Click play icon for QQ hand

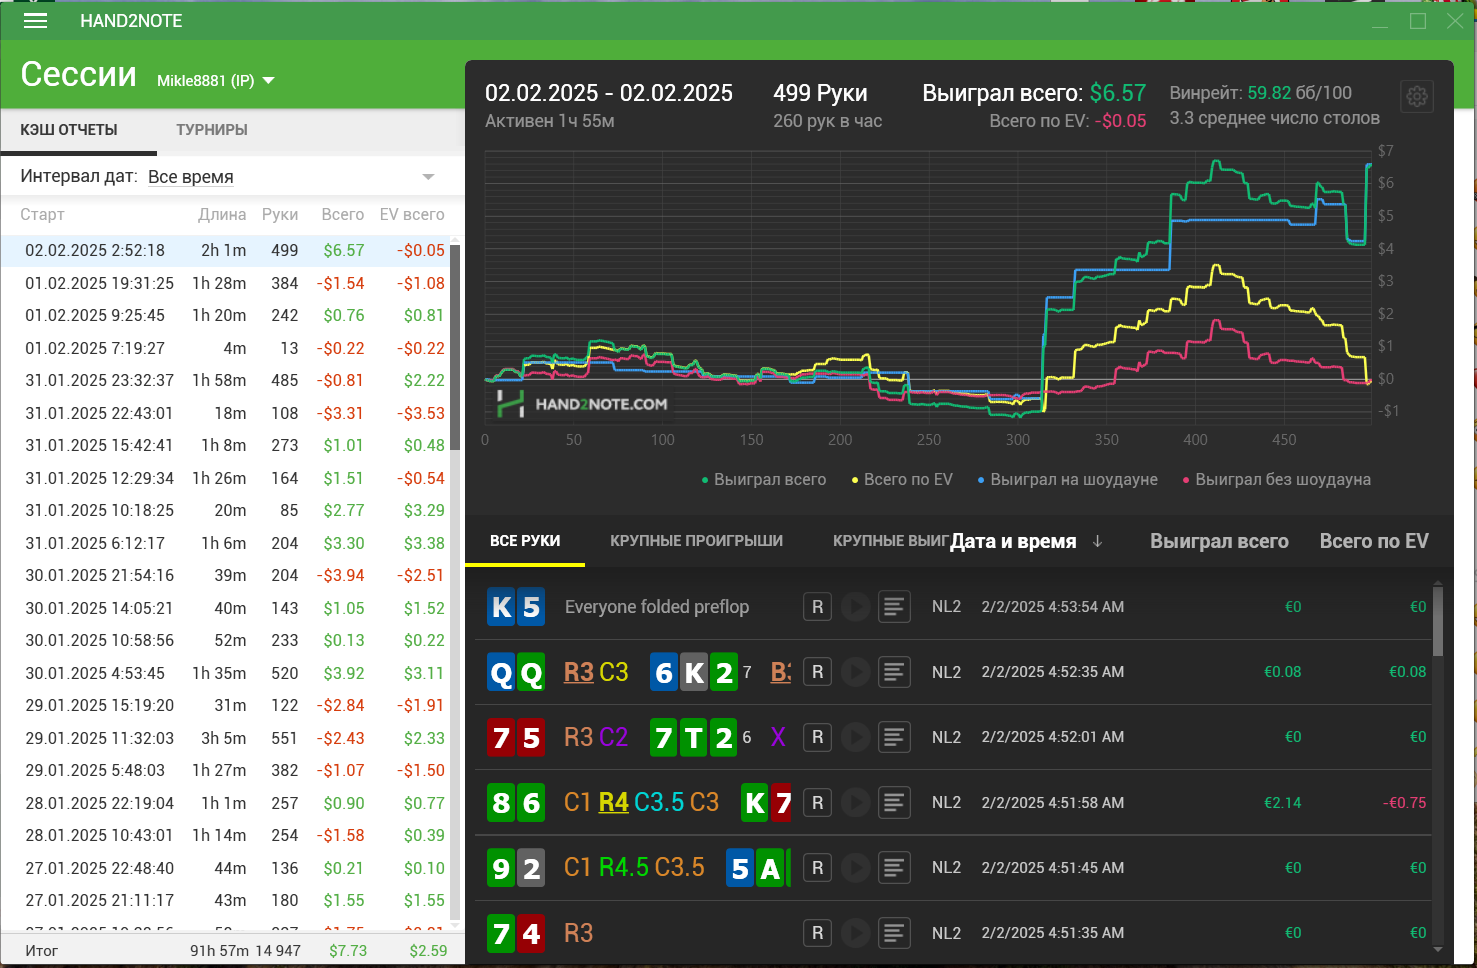[855, 672]
